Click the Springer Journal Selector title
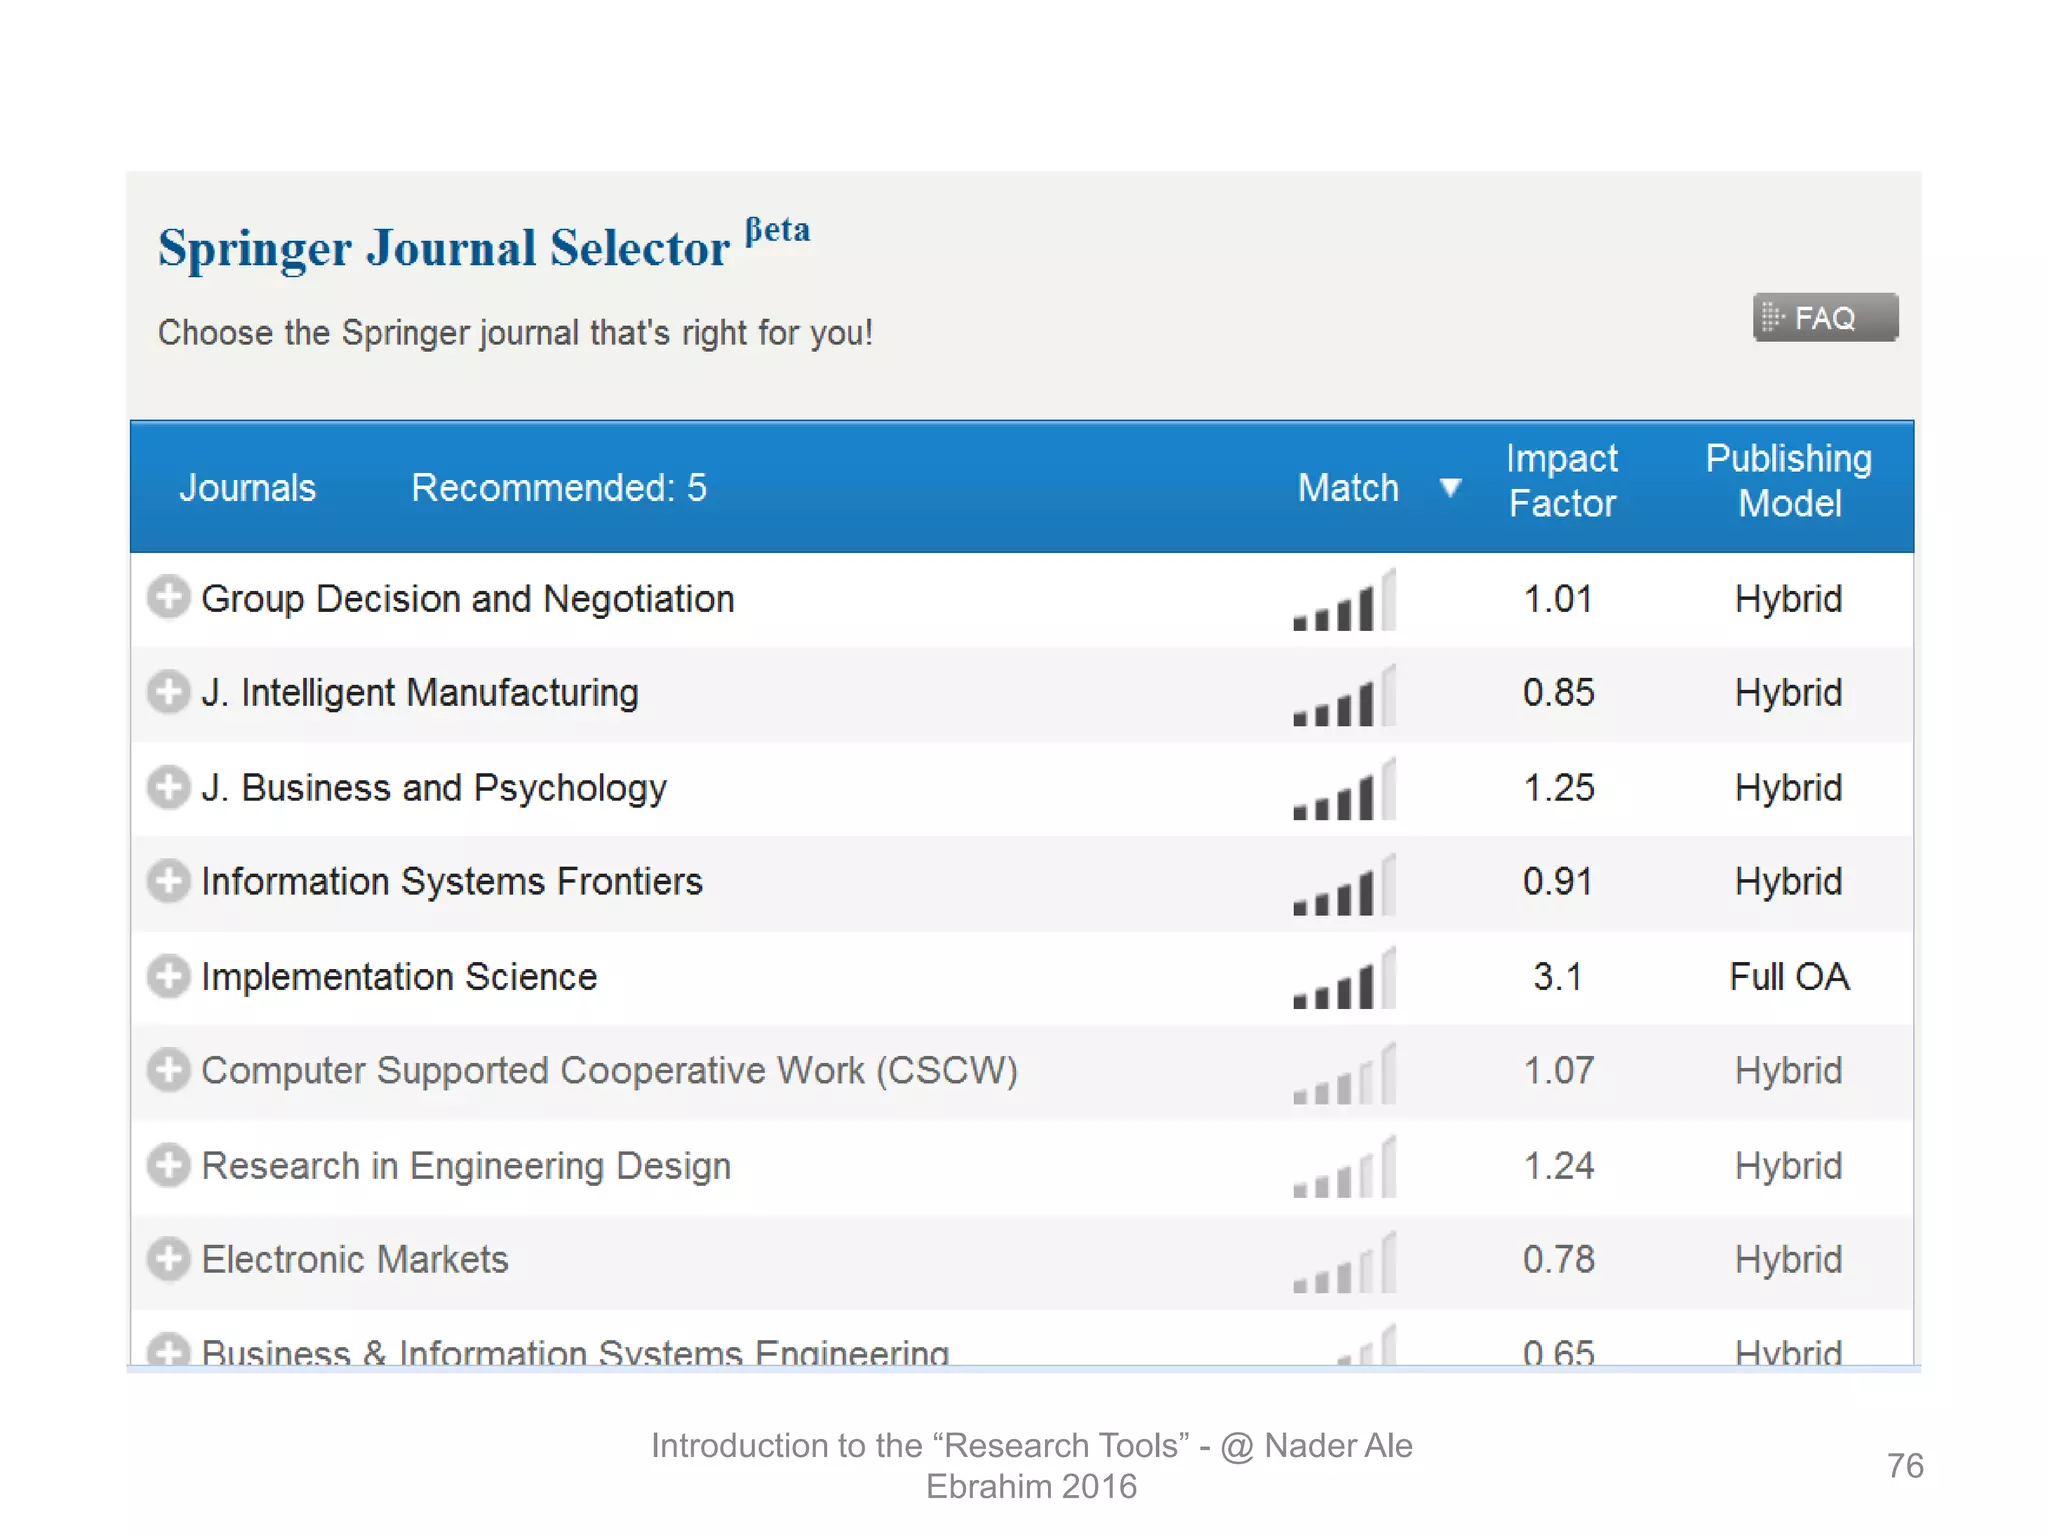The image size is (2048, 1536). click(x=444, y=248)
